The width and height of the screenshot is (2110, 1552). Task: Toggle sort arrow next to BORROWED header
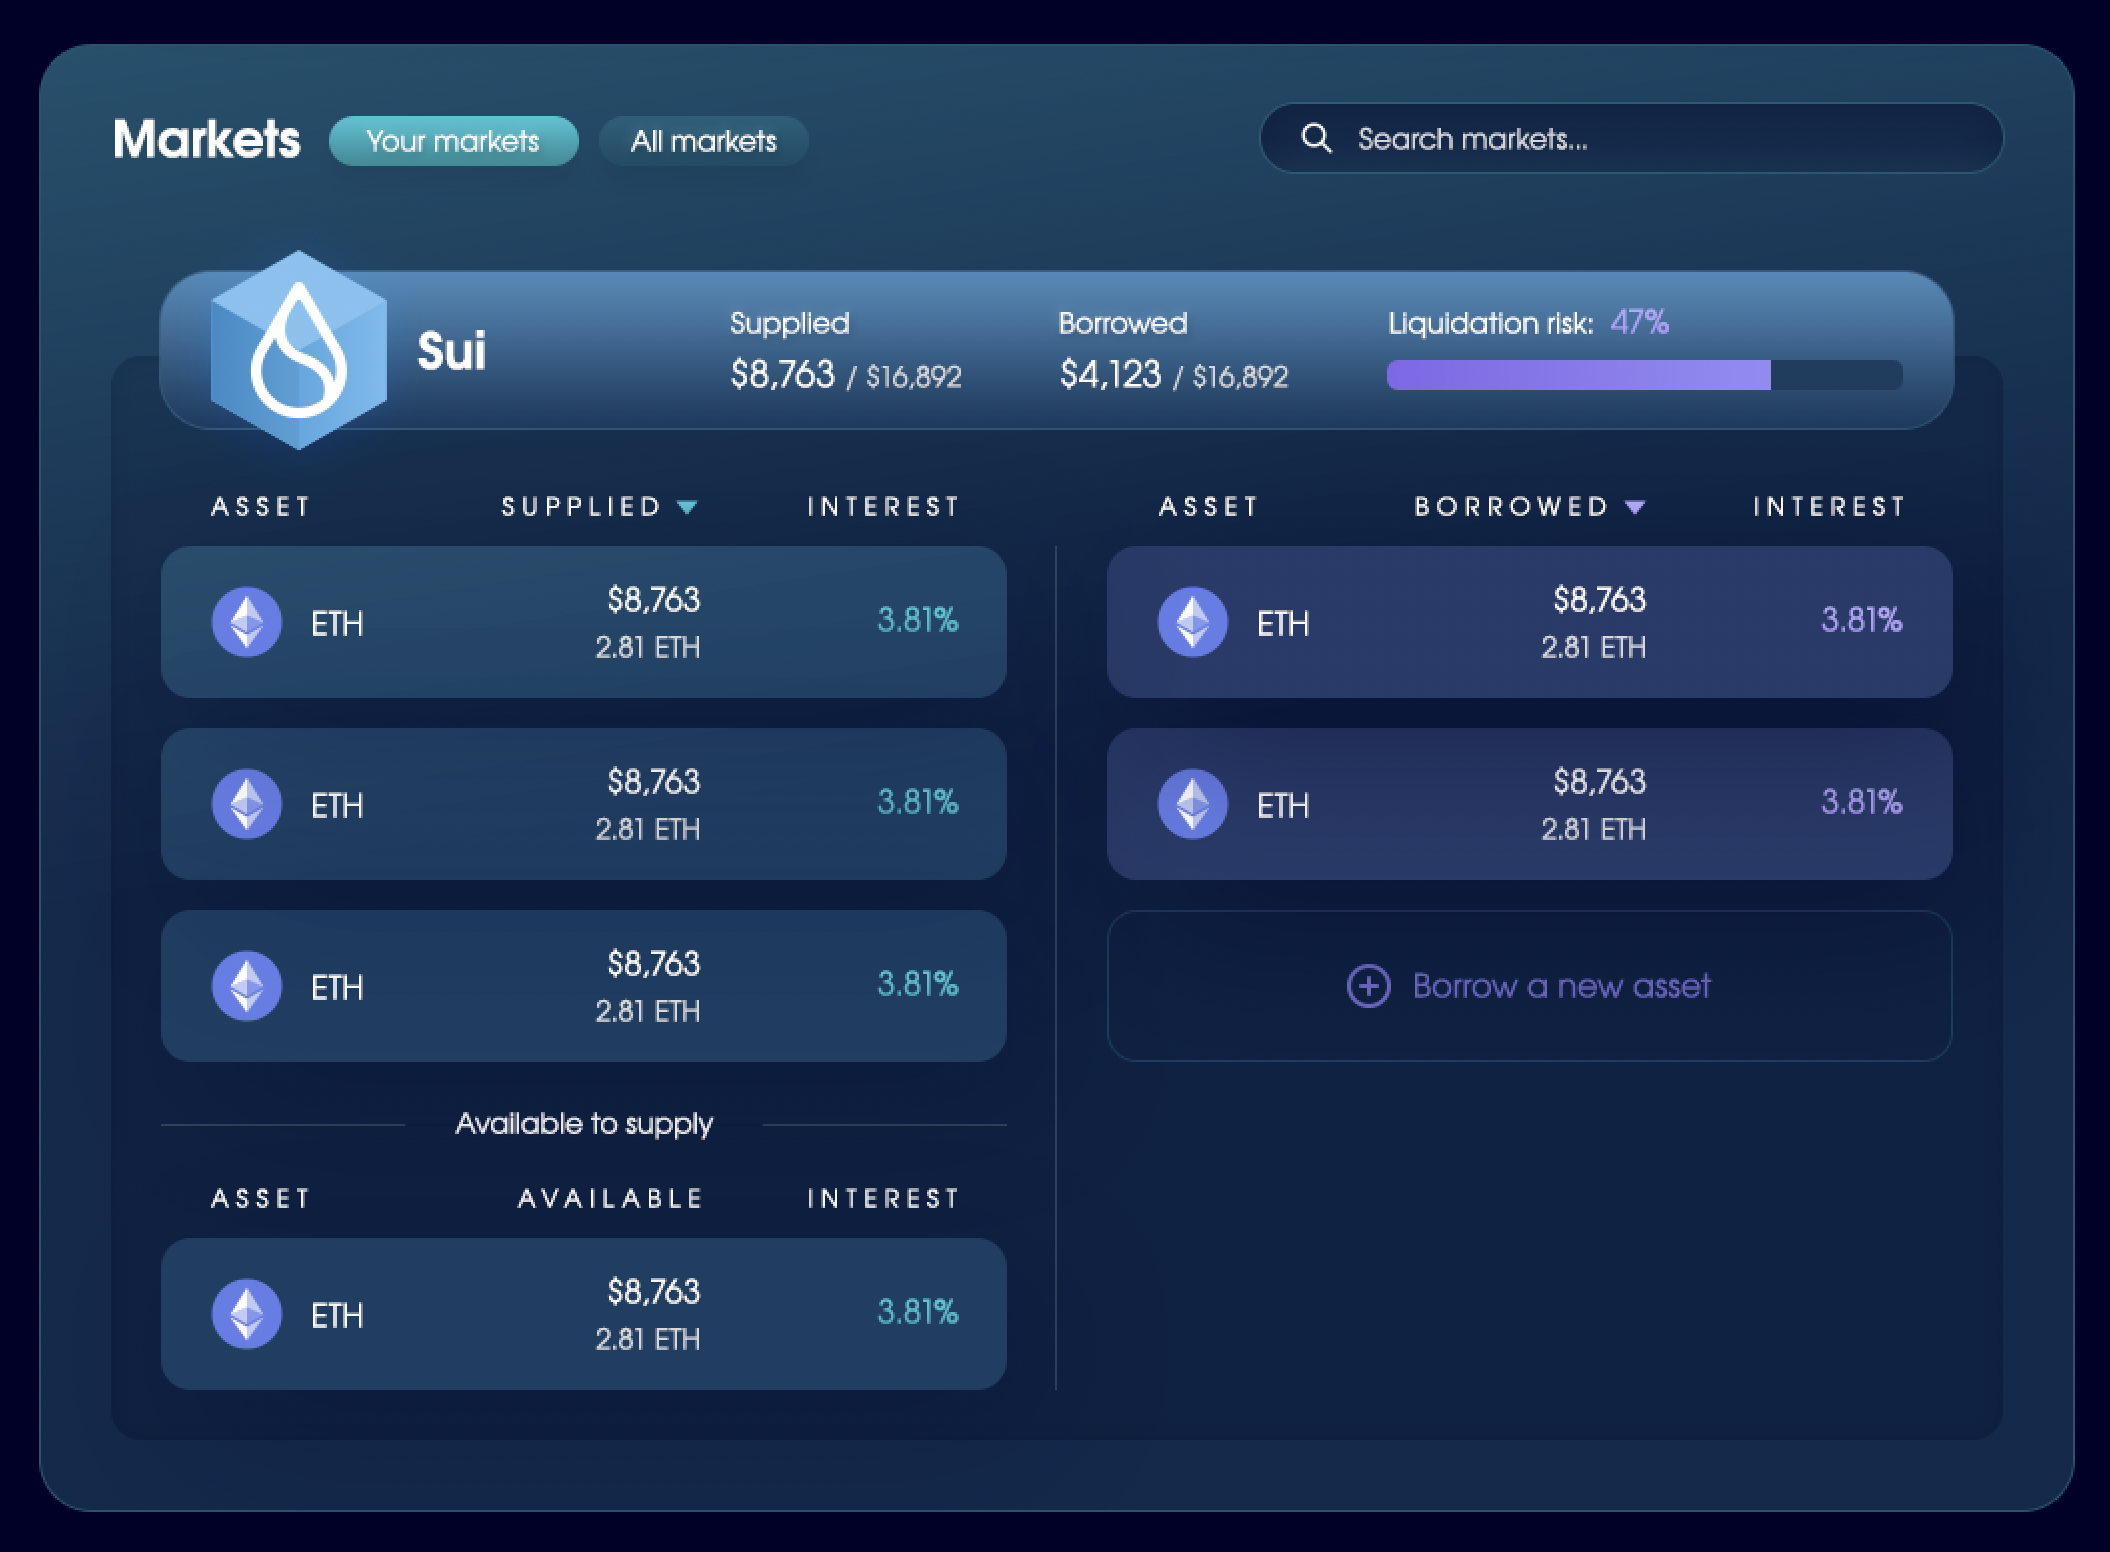(x=1635, y=507)
